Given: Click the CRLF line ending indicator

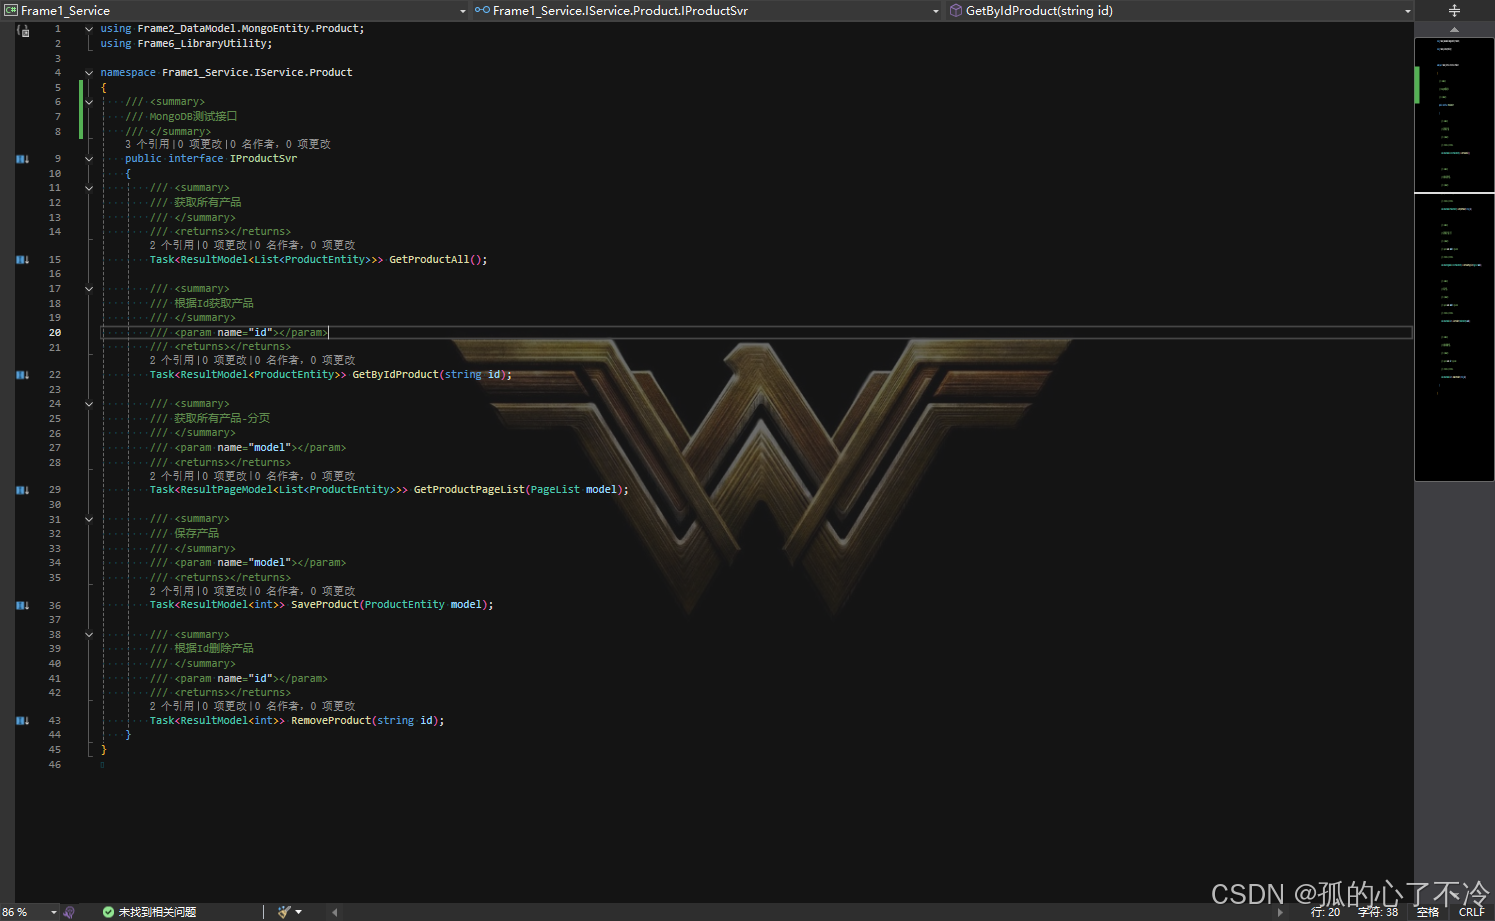Looking at the screenshot, I should coord(1471,912).
